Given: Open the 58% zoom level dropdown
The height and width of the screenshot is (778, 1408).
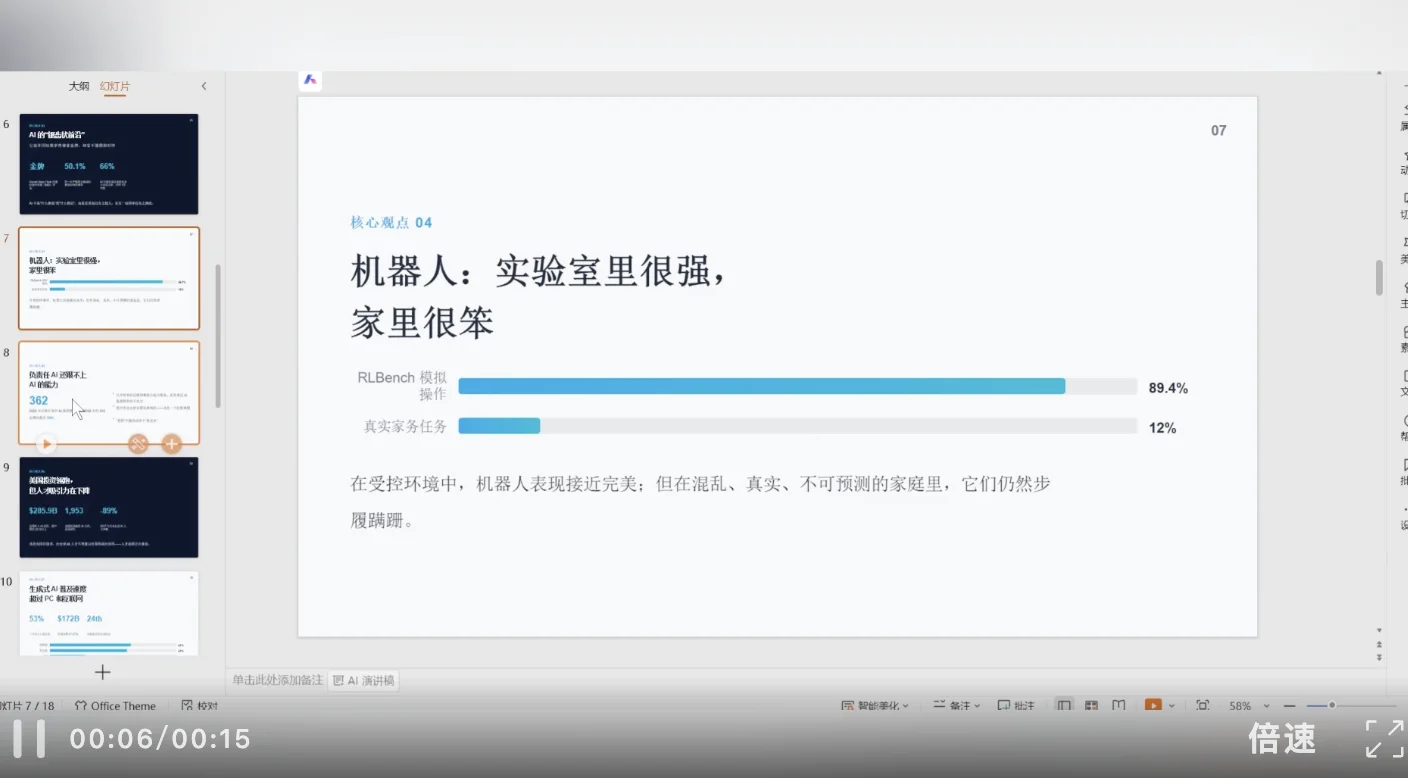Looking at the screenshot, I should 1249,706.
